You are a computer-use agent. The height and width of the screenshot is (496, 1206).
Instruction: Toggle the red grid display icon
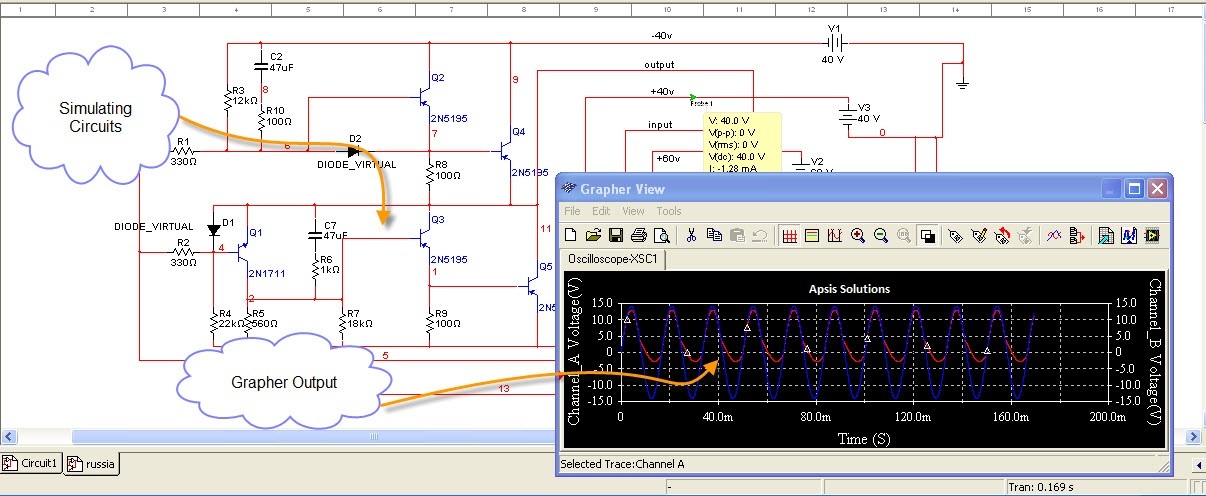click(790, 236)
